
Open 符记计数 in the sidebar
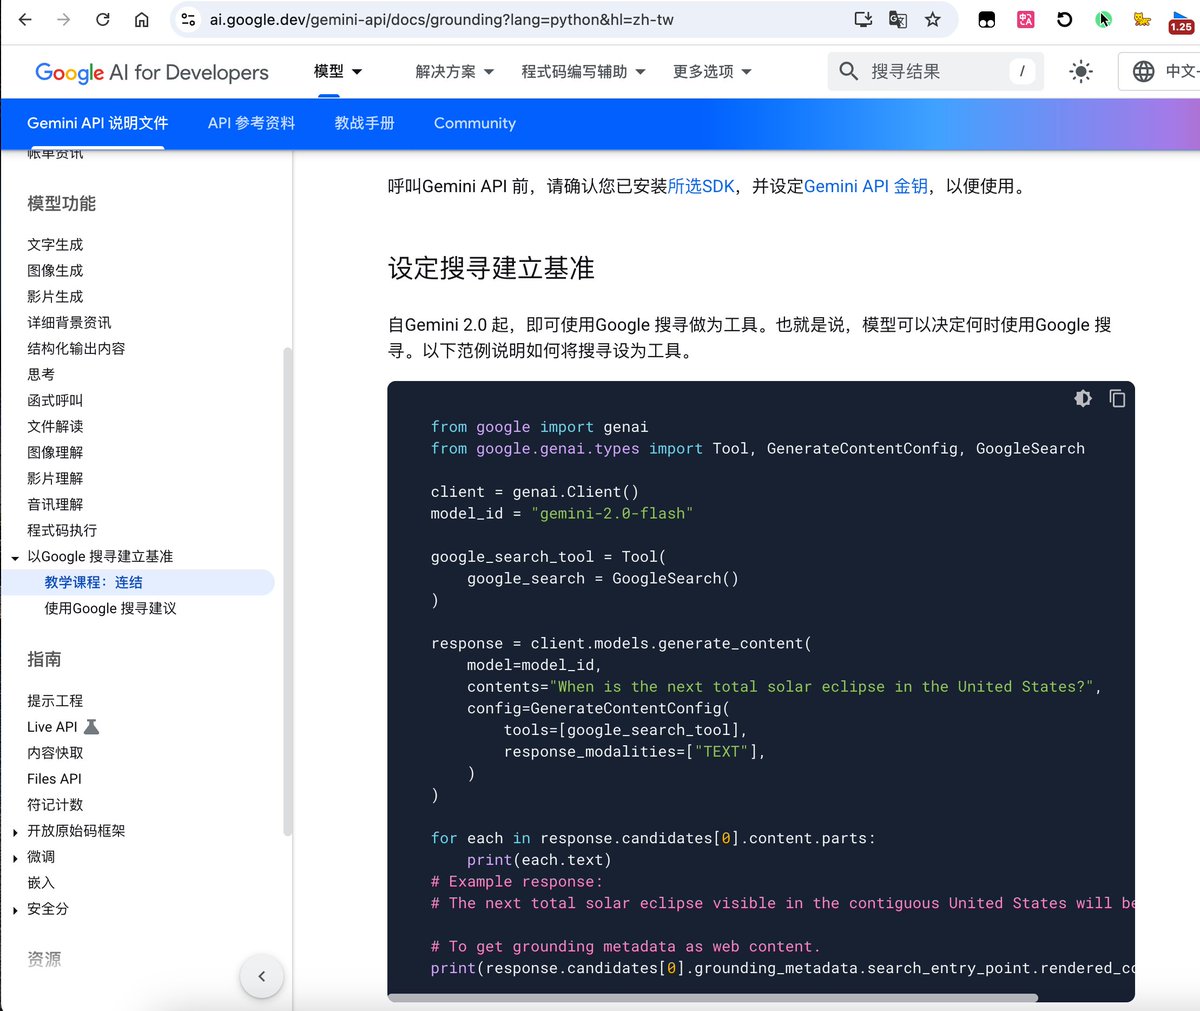coord(55,804)
